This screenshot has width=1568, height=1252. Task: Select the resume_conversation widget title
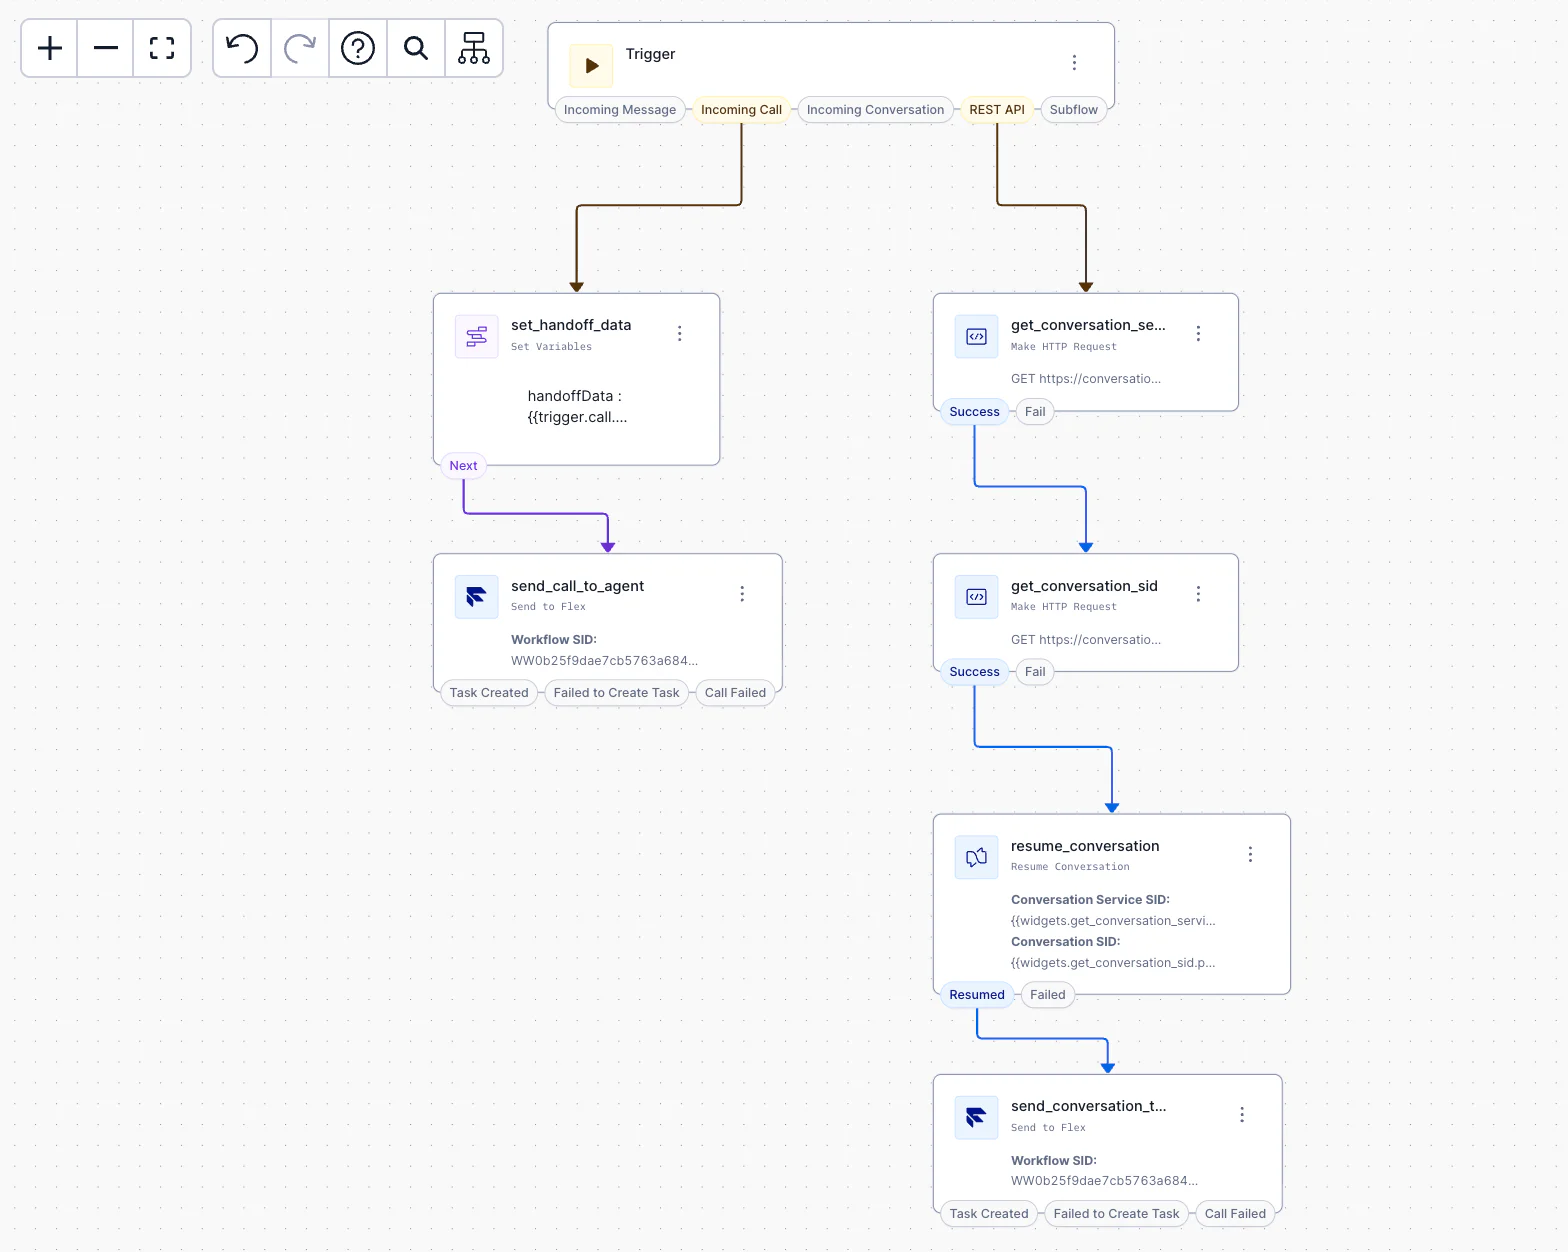tap(1085, 846)
